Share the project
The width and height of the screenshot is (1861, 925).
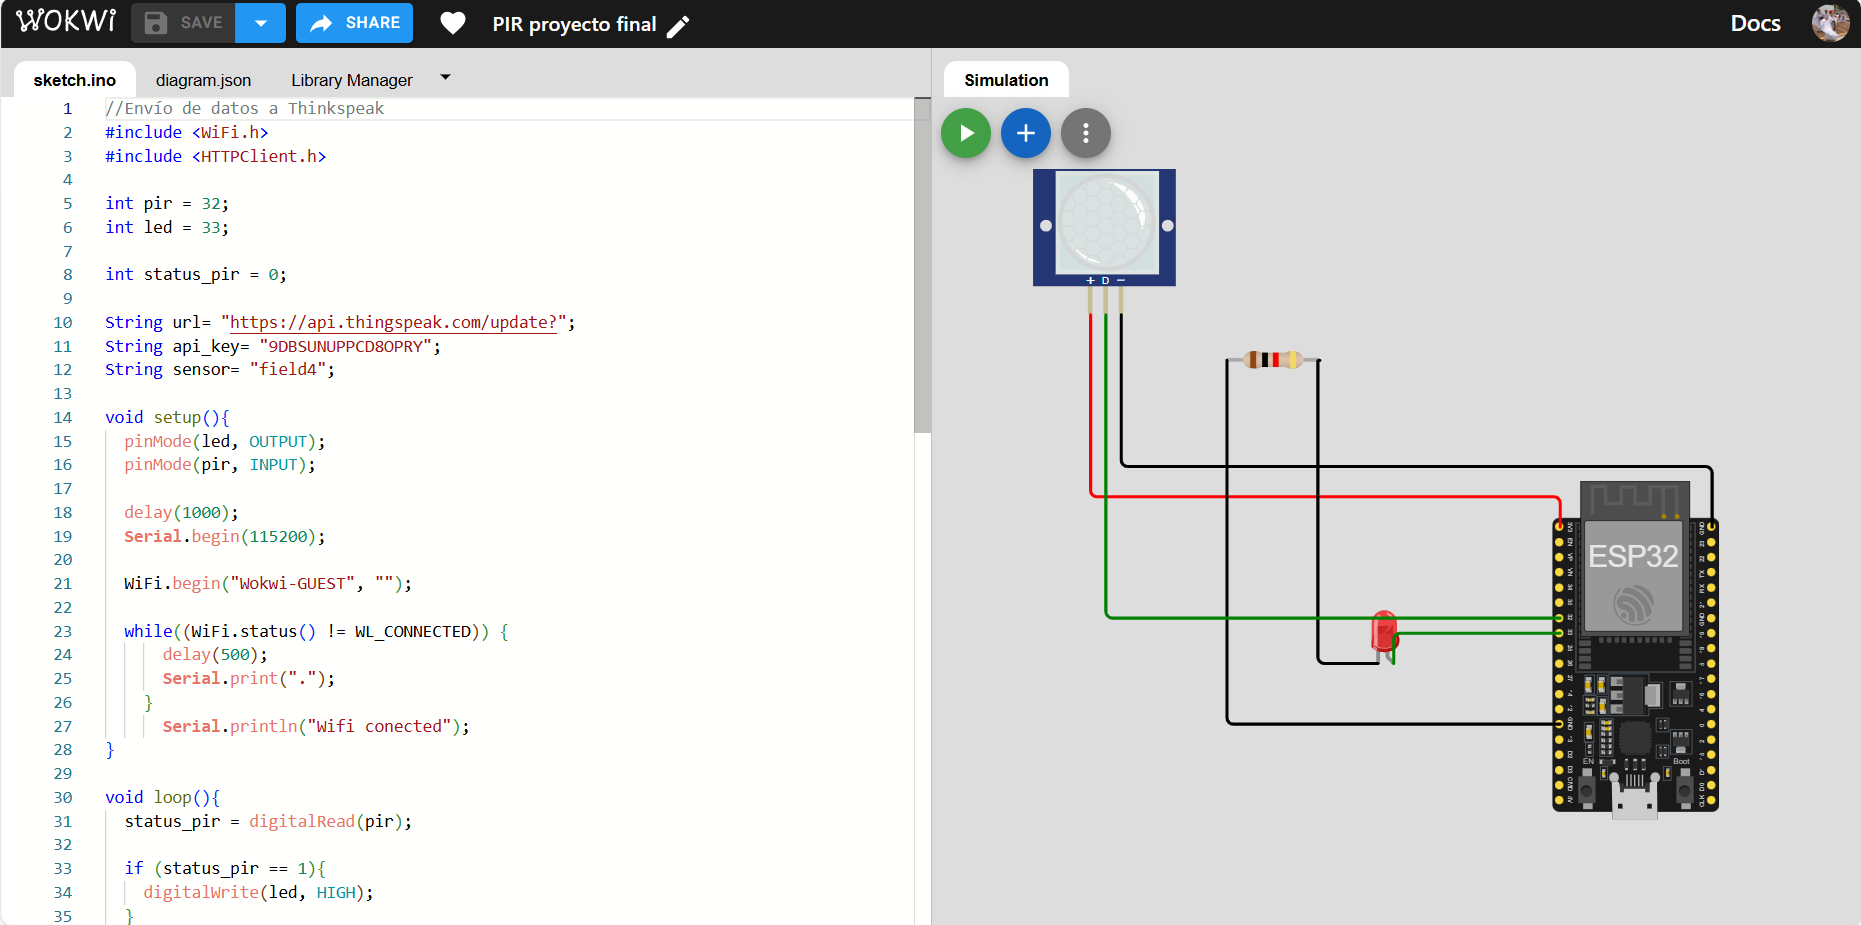point(354,23)
